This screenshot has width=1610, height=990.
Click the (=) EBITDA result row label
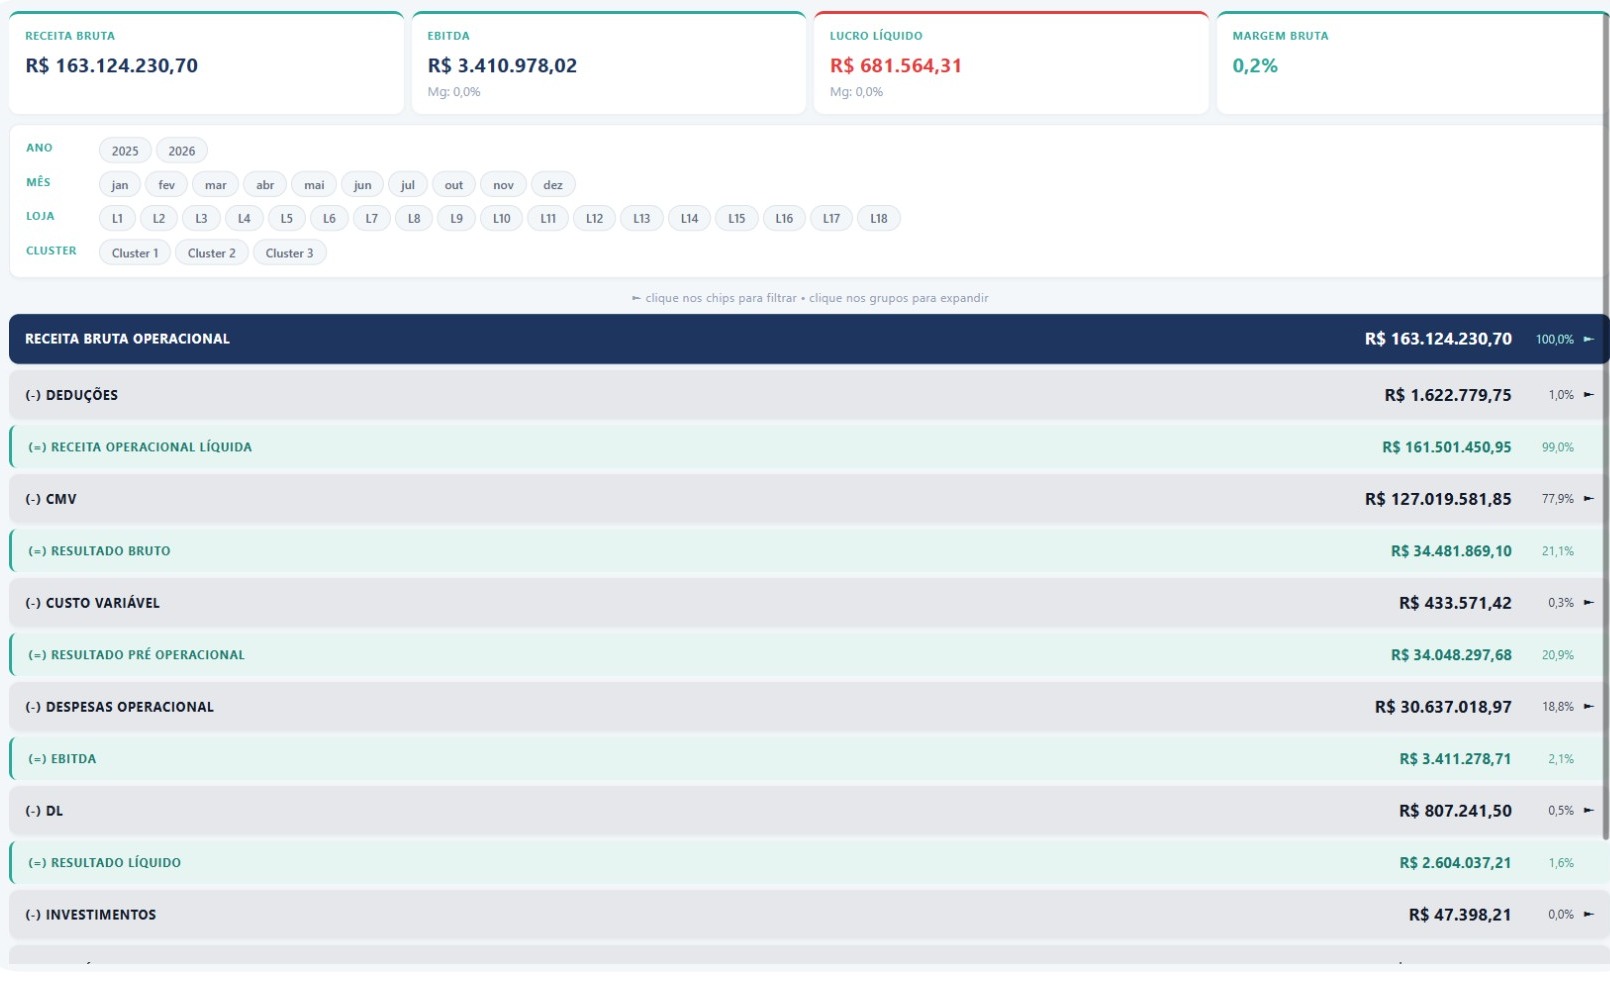point(62,759)
